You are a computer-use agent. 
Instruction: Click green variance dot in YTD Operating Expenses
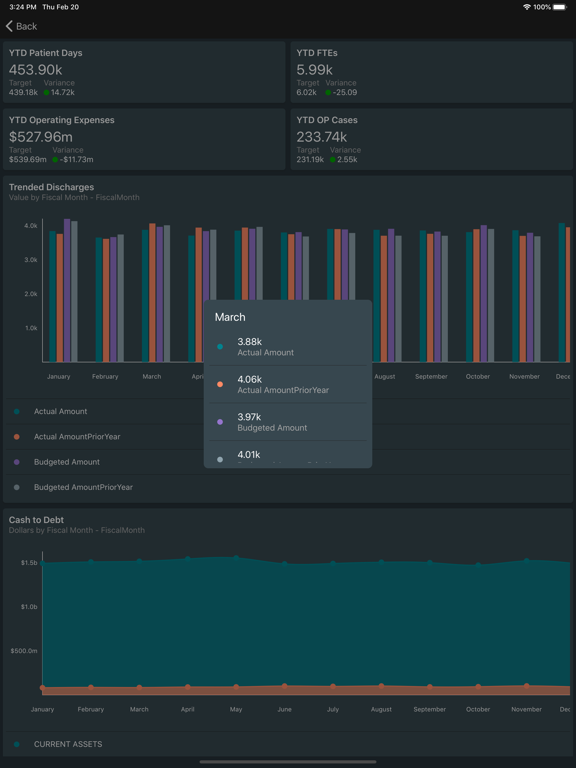[x=55, y=159]
